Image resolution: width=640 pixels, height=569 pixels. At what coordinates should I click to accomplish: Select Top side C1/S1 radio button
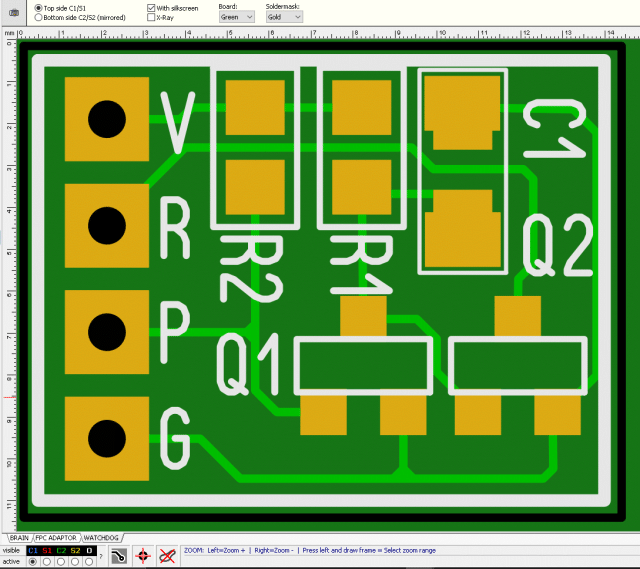click(x=39, y=8)
